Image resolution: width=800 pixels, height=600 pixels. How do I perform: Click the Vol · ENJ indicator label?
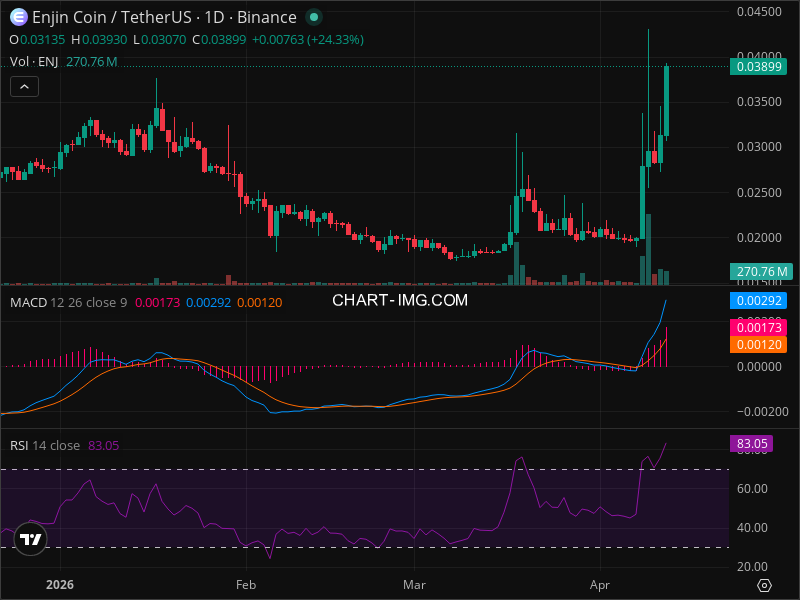[34, 62]
